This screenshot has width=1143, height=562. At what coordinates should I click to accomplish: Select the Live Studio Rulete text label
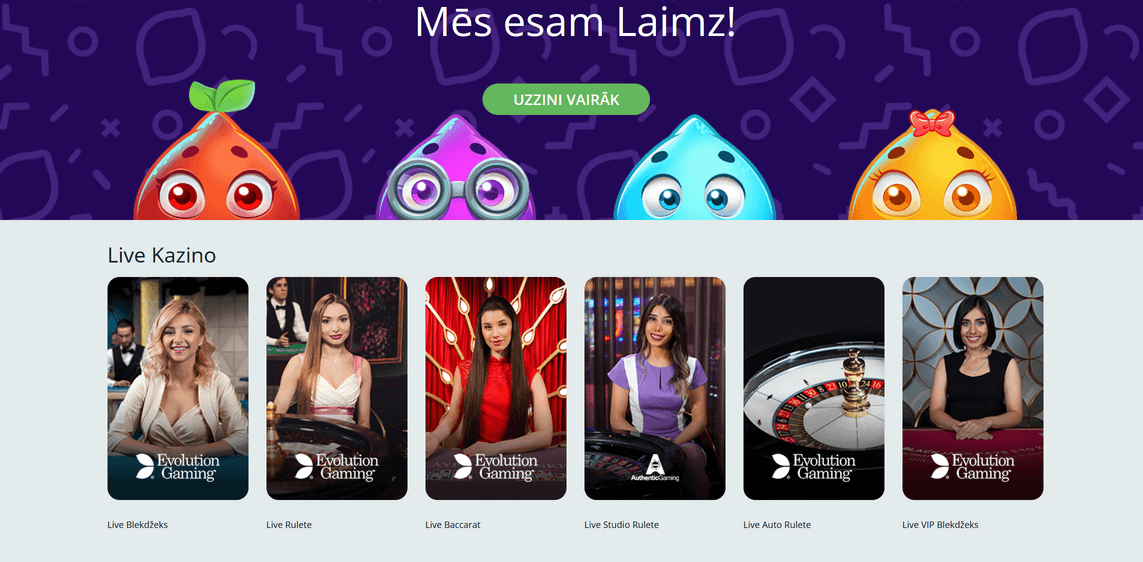tap(622, 525)
